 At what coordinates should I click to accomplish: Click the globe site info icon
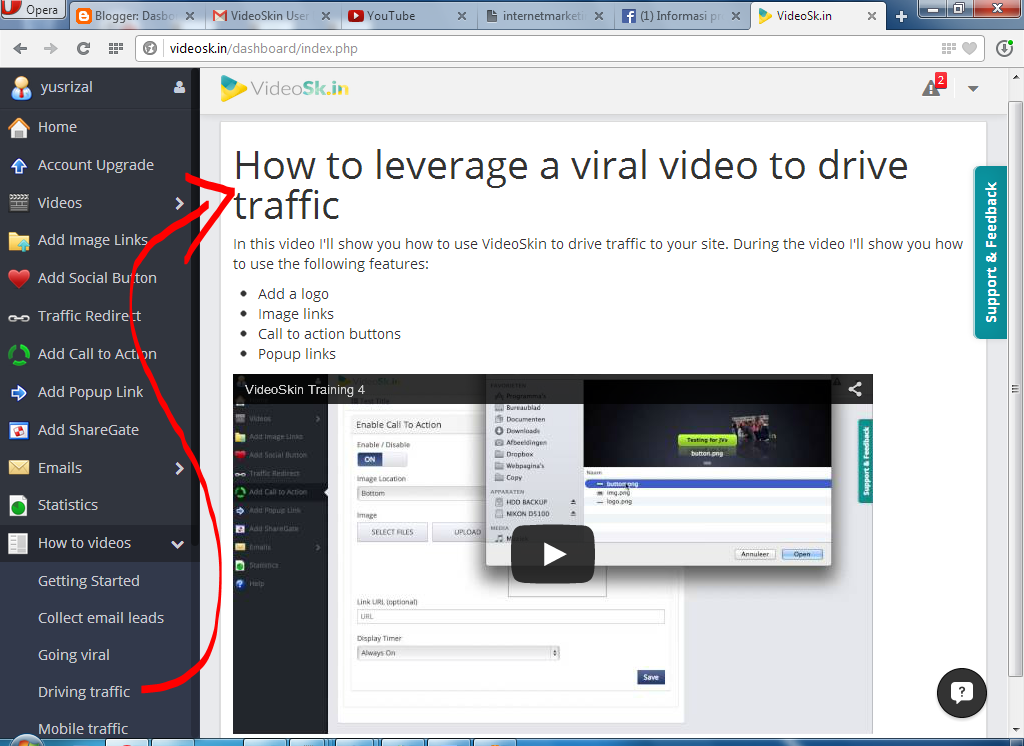[150, 48]
